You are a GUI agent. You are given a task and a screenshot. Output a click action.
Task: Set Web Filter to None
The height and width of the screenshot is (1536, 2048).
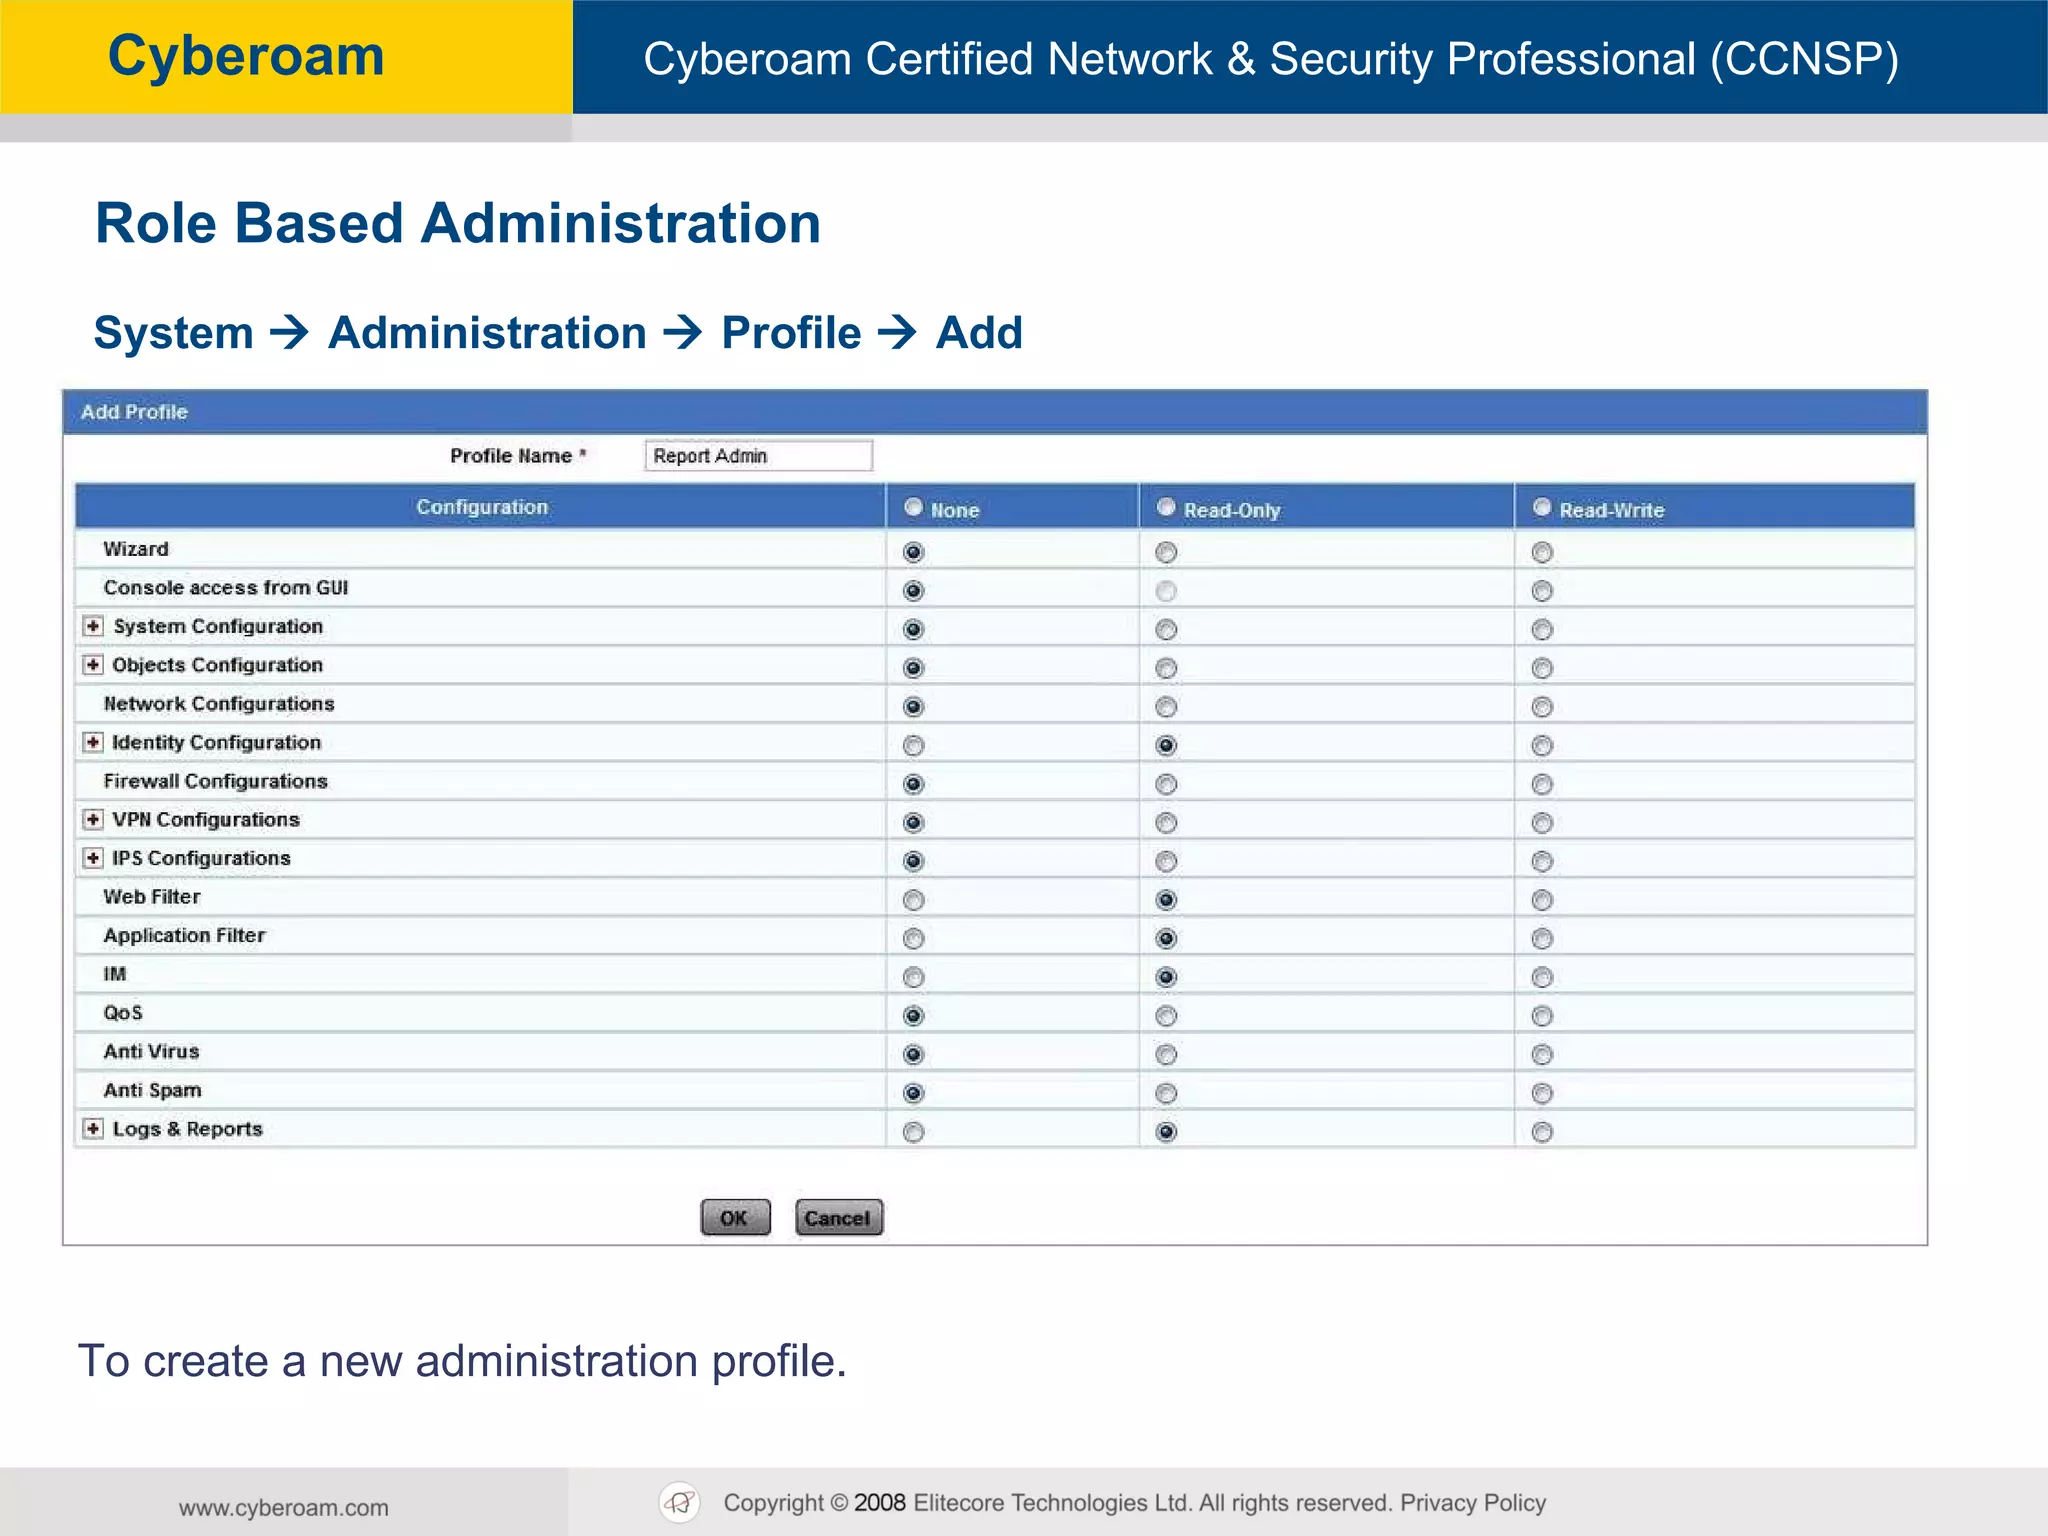[x=913, y=900]
